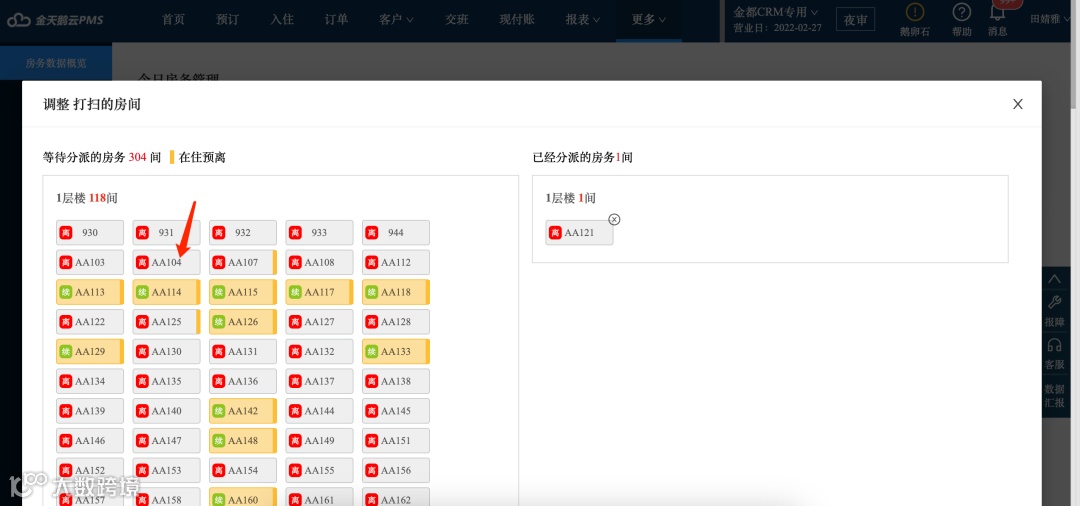This screenshot has width=1080, height=506.
Task: Assign room AA112
Action: 396,262
